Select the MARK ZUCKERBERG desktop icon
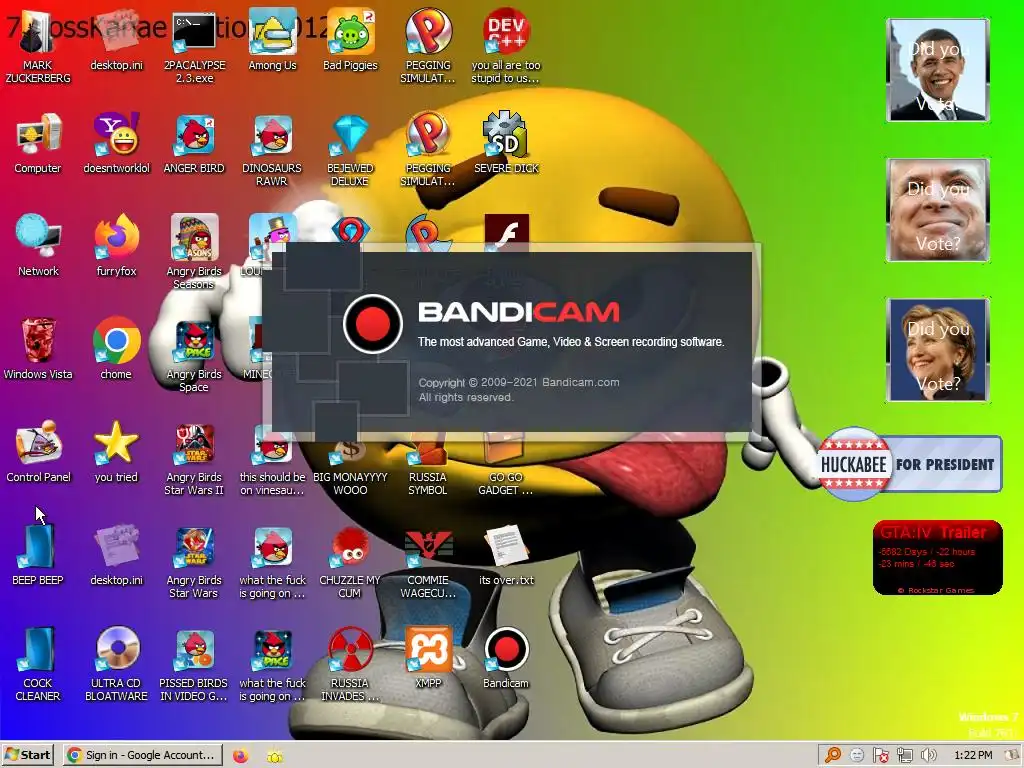1024x768 pixels. [38, 46]
